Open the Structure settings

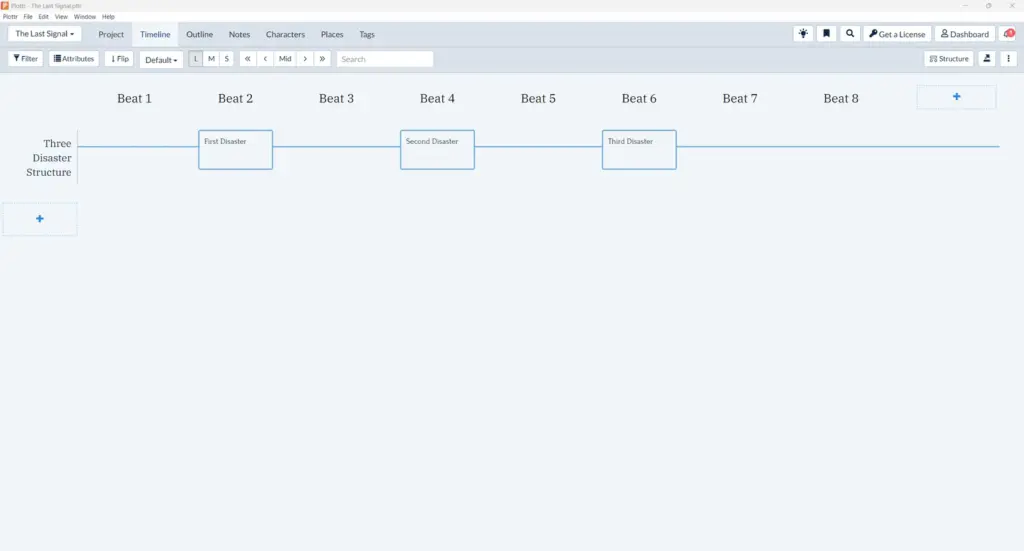point(949,59)
